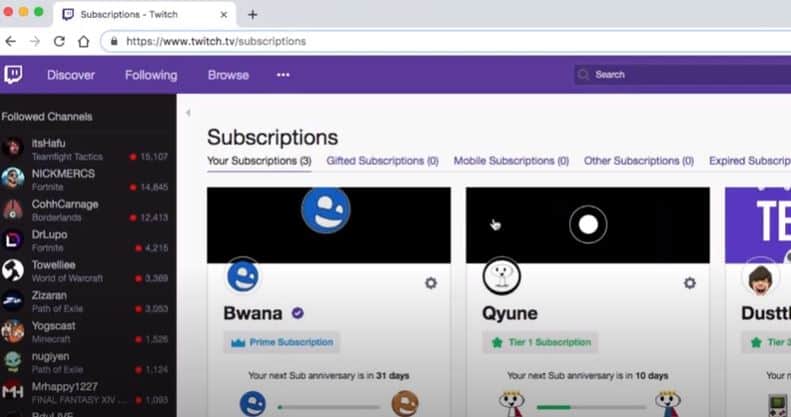The image size is (791, 417).
Task: Click NICKMERCS channel avatar in sidebar
Action: 13,178
